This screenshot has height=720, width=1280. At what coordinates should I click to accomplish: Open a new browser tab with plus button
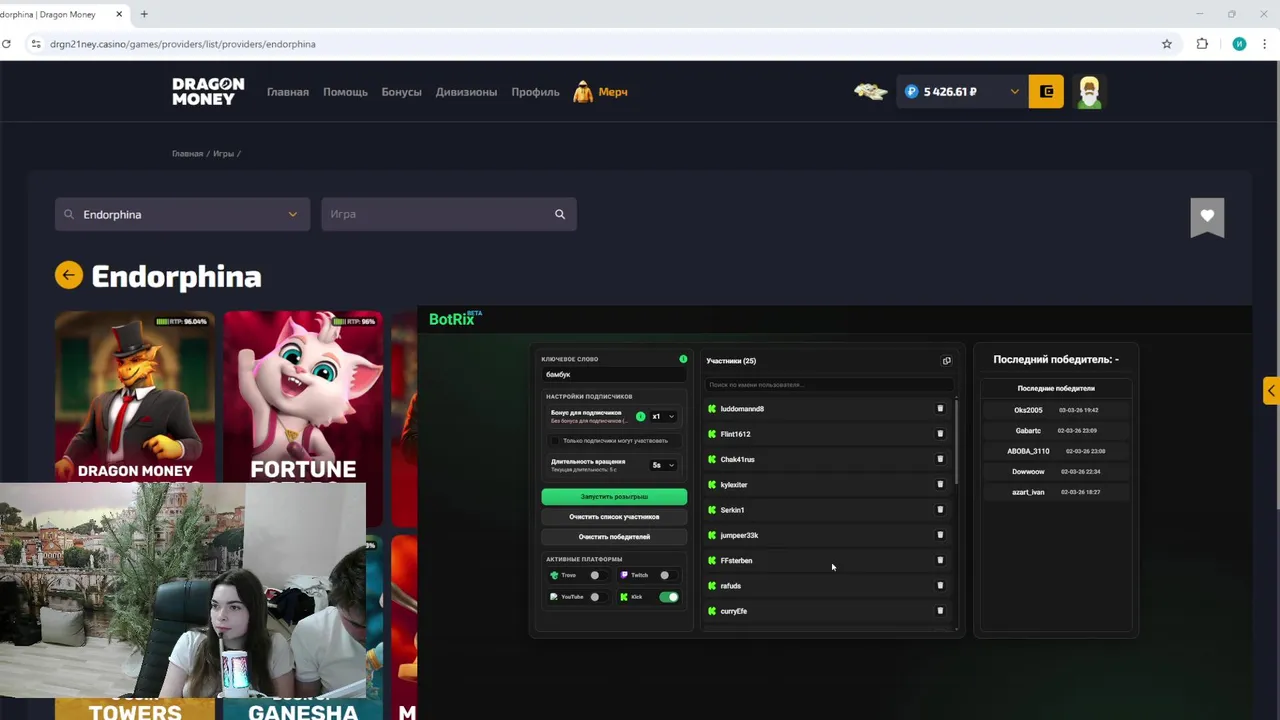click(144, 14)
